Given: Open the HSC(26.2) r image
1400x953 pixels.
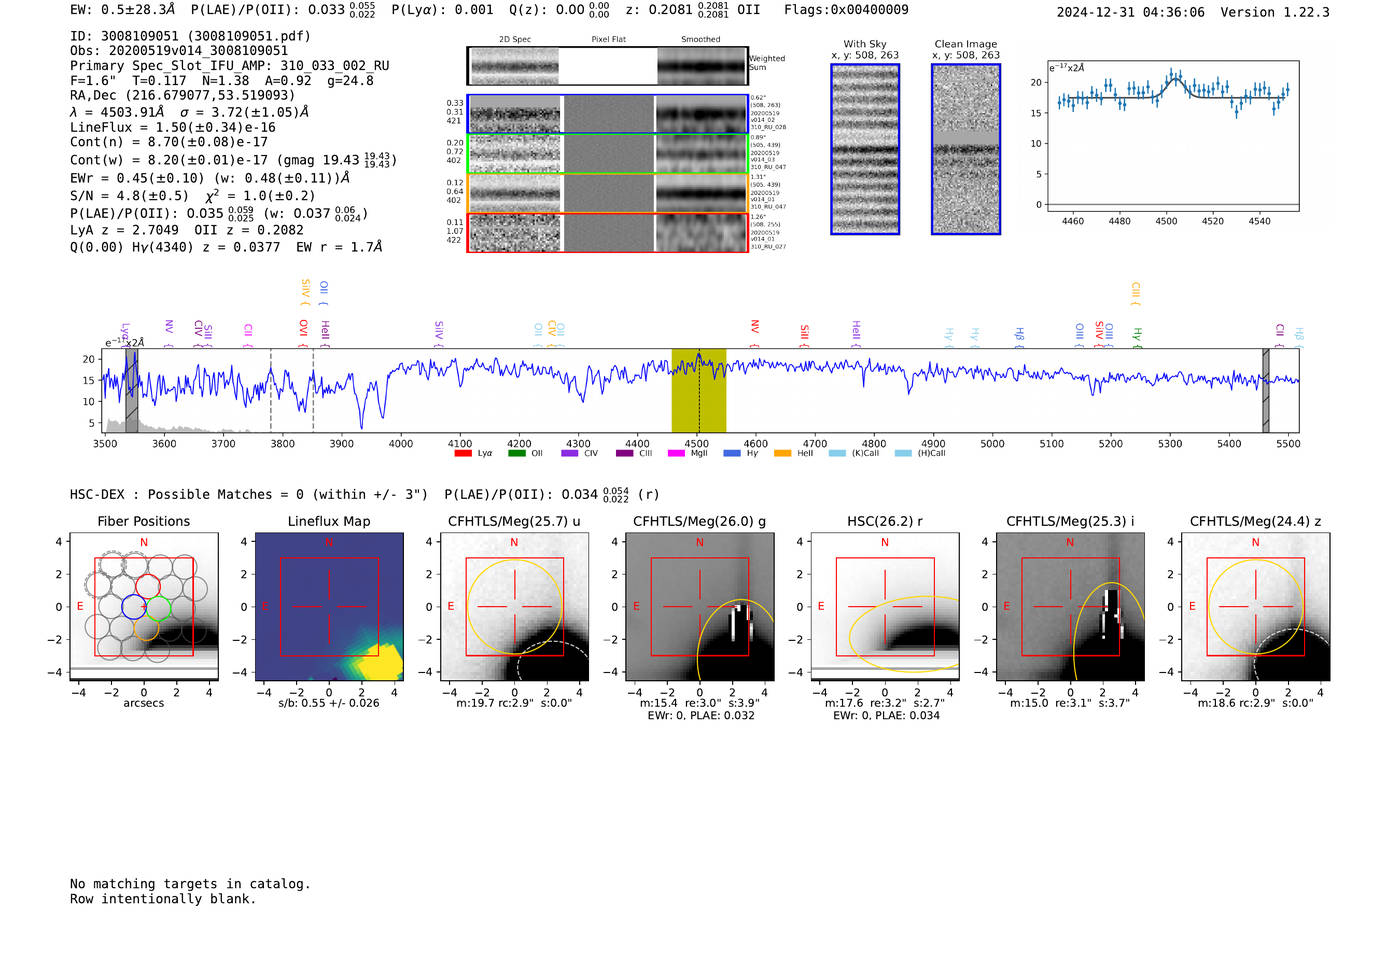Looking at the screenshot, I should 885,607.
